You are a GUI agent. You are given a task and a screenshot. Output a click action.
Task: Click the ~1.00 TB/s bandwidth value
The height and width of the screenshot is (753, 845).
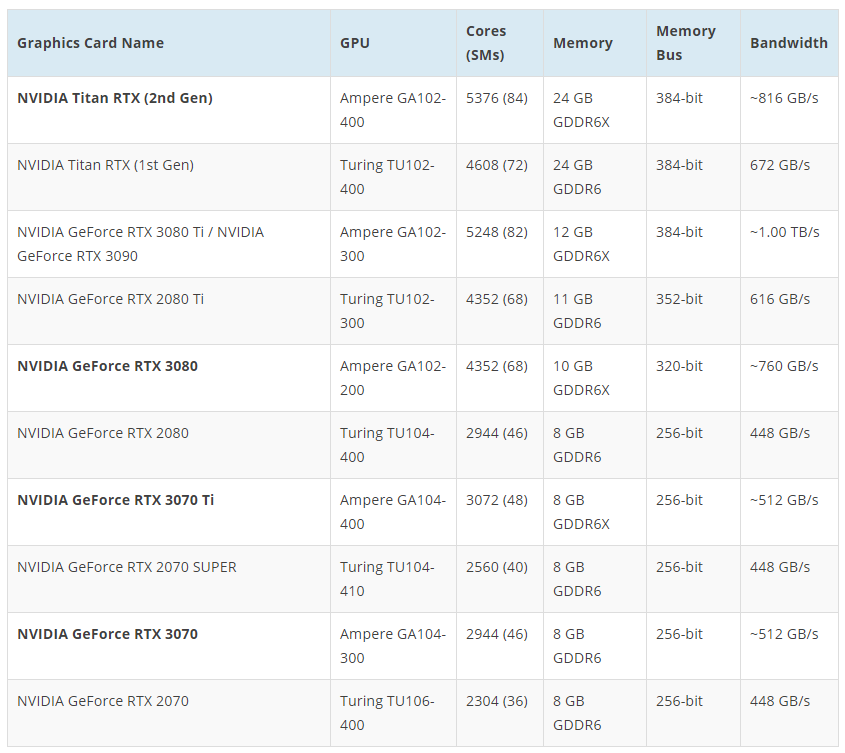coord(784,232)
